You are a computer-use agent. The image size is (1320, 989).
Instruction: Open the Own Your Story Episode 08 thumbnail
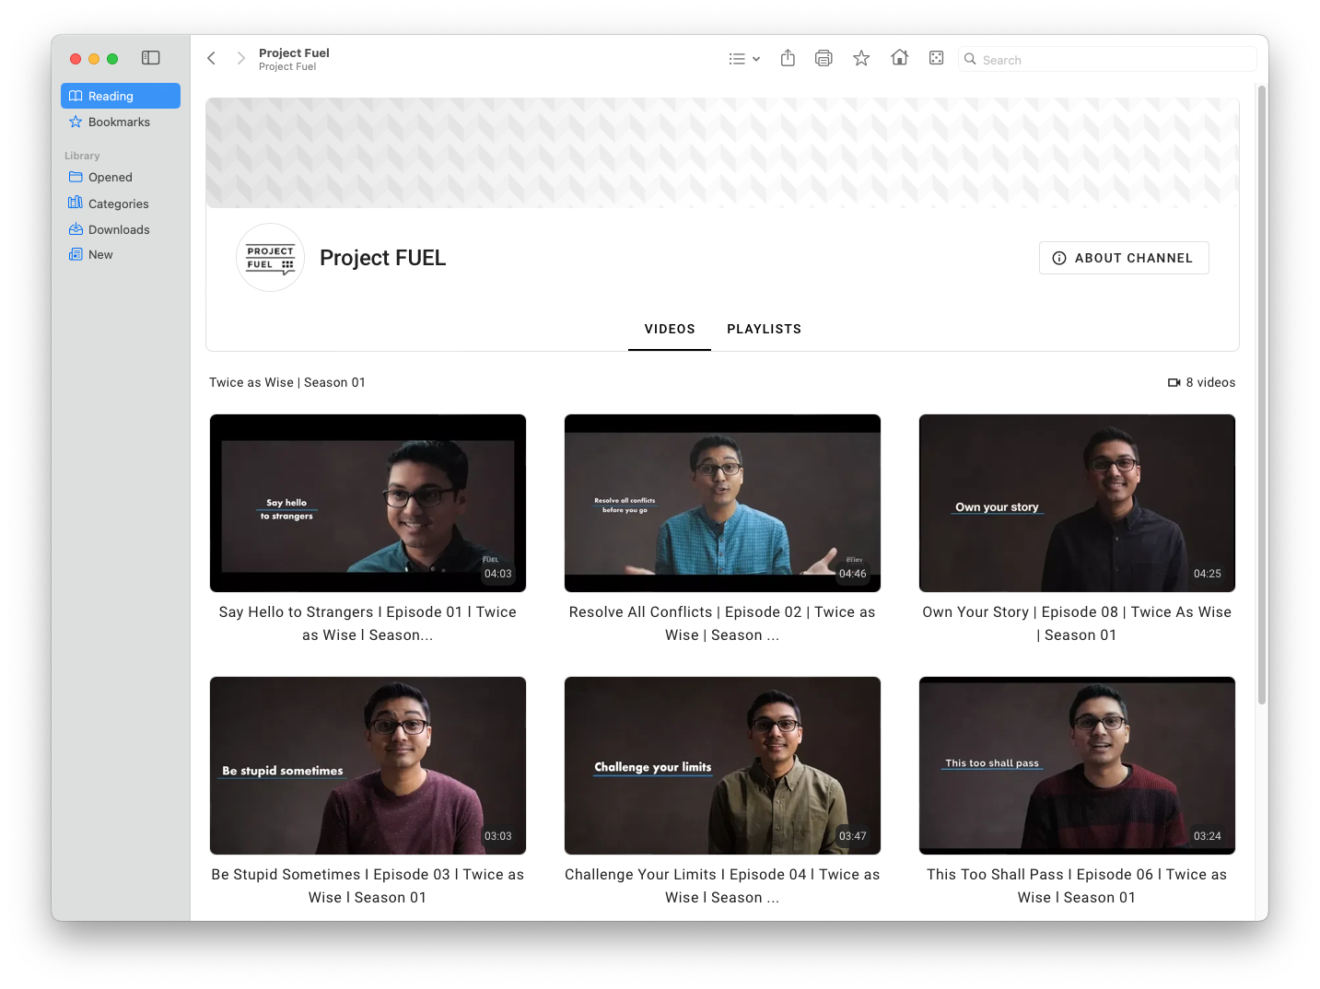1076,503
